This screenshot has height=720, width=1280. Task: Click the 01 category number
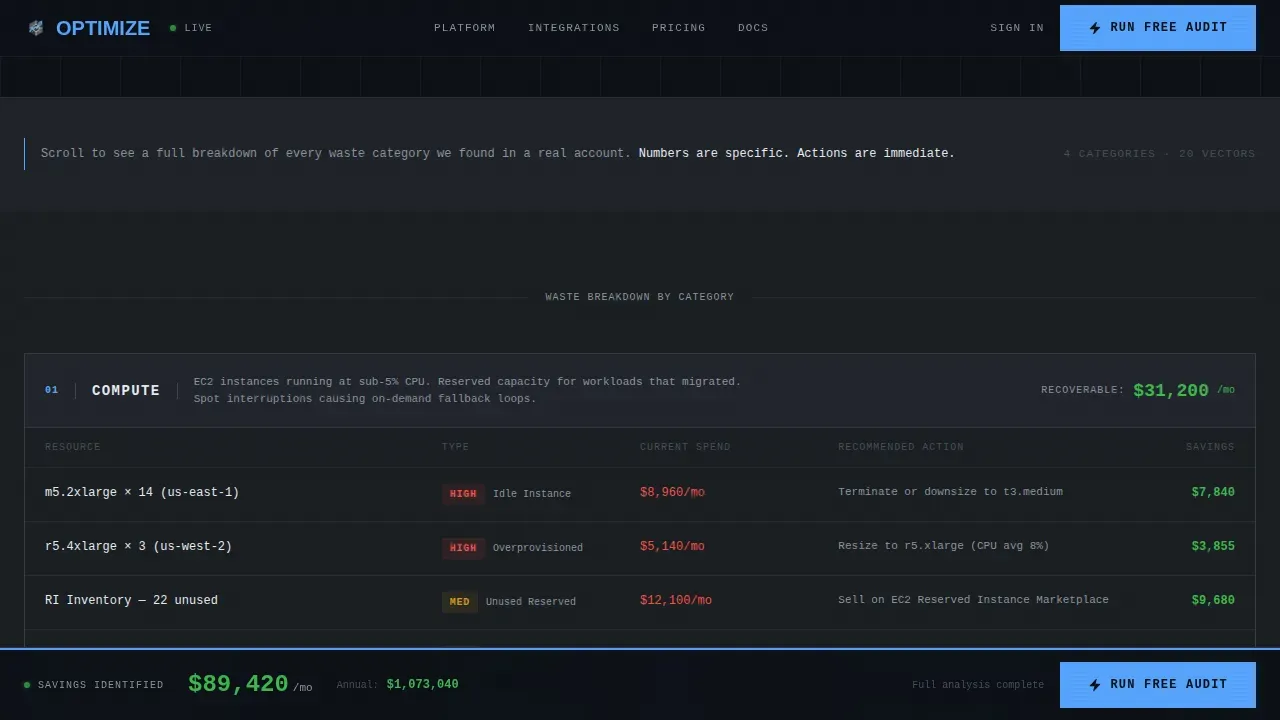52,390
